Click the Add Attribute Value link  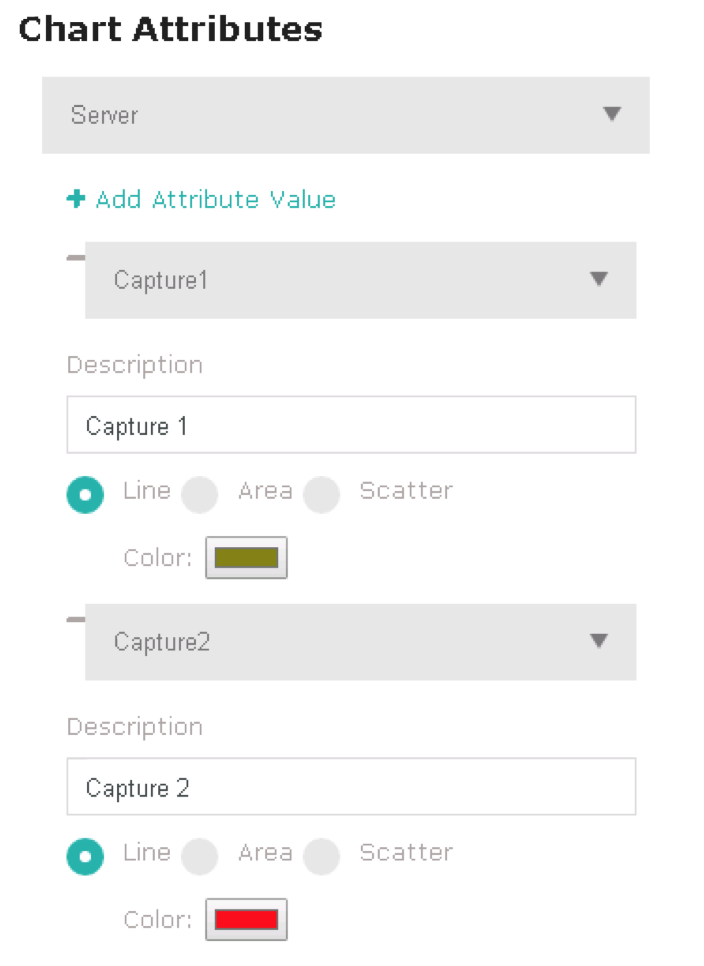click(215, 200)
